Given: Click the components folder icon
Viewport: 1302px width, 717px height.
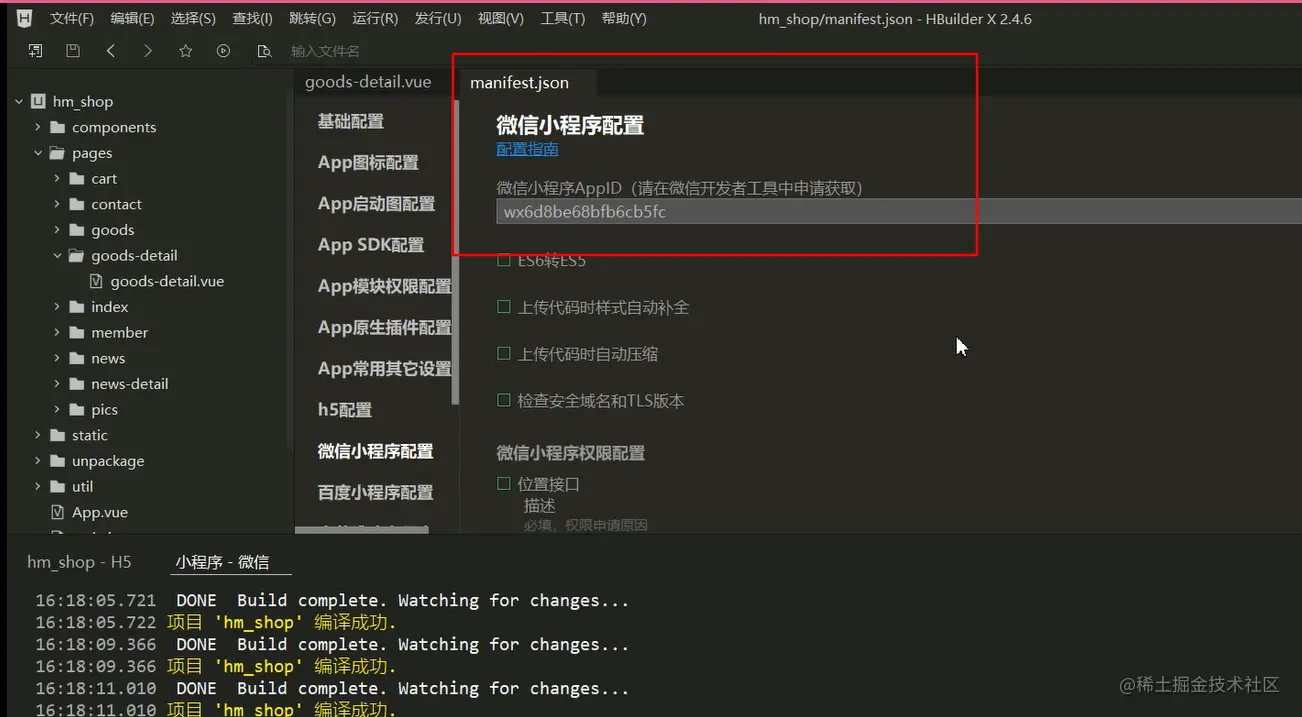Looking at the screenshot, I should pyautogui.click(x=57, y=127).
